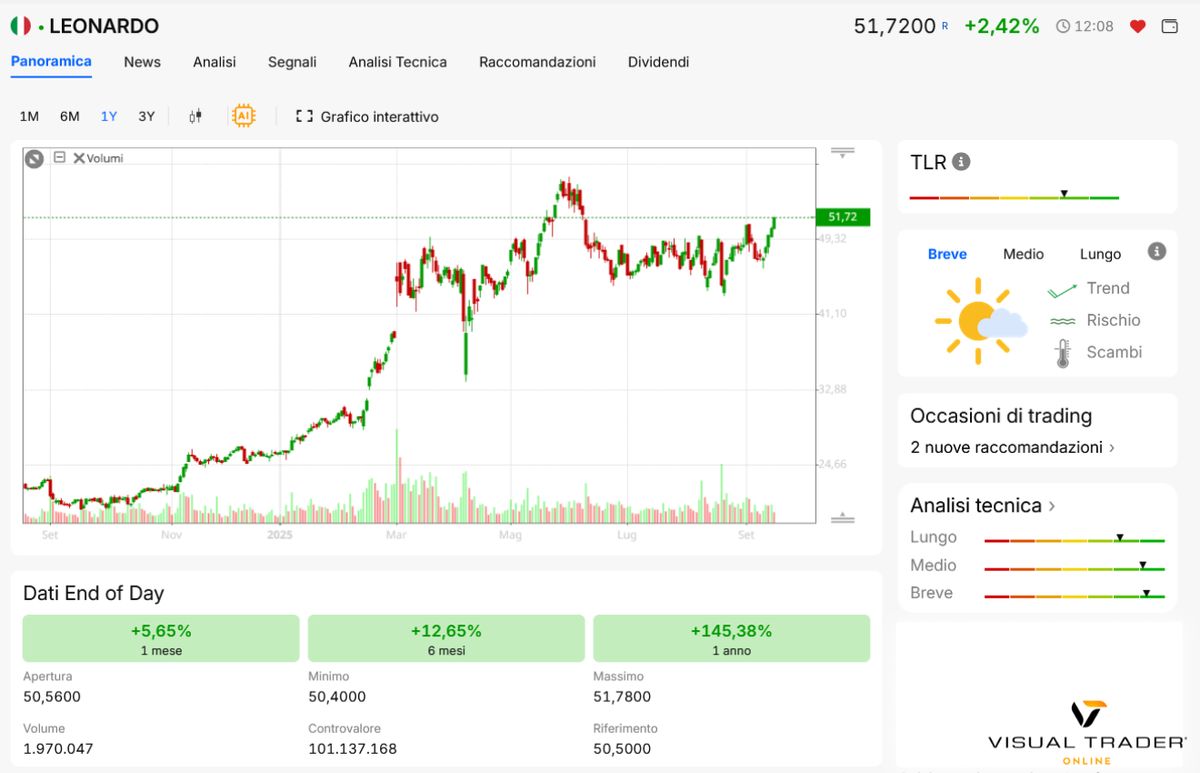Click the Lungo analysis gauge bar
The height and width of the screenshot is (773, 1200).
point(1075,540)
